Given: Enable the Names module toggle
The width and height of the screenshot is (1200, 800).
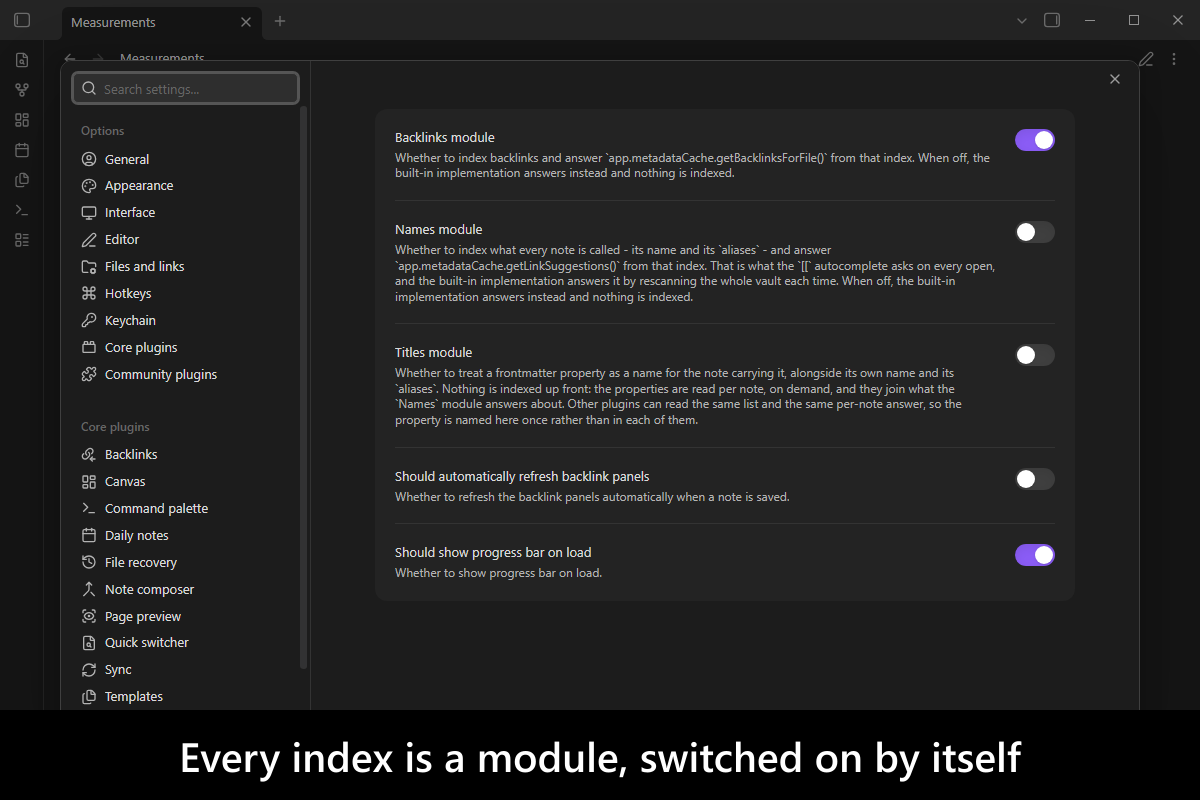Looking at the screenshot, I should (x=1035, y=232).
